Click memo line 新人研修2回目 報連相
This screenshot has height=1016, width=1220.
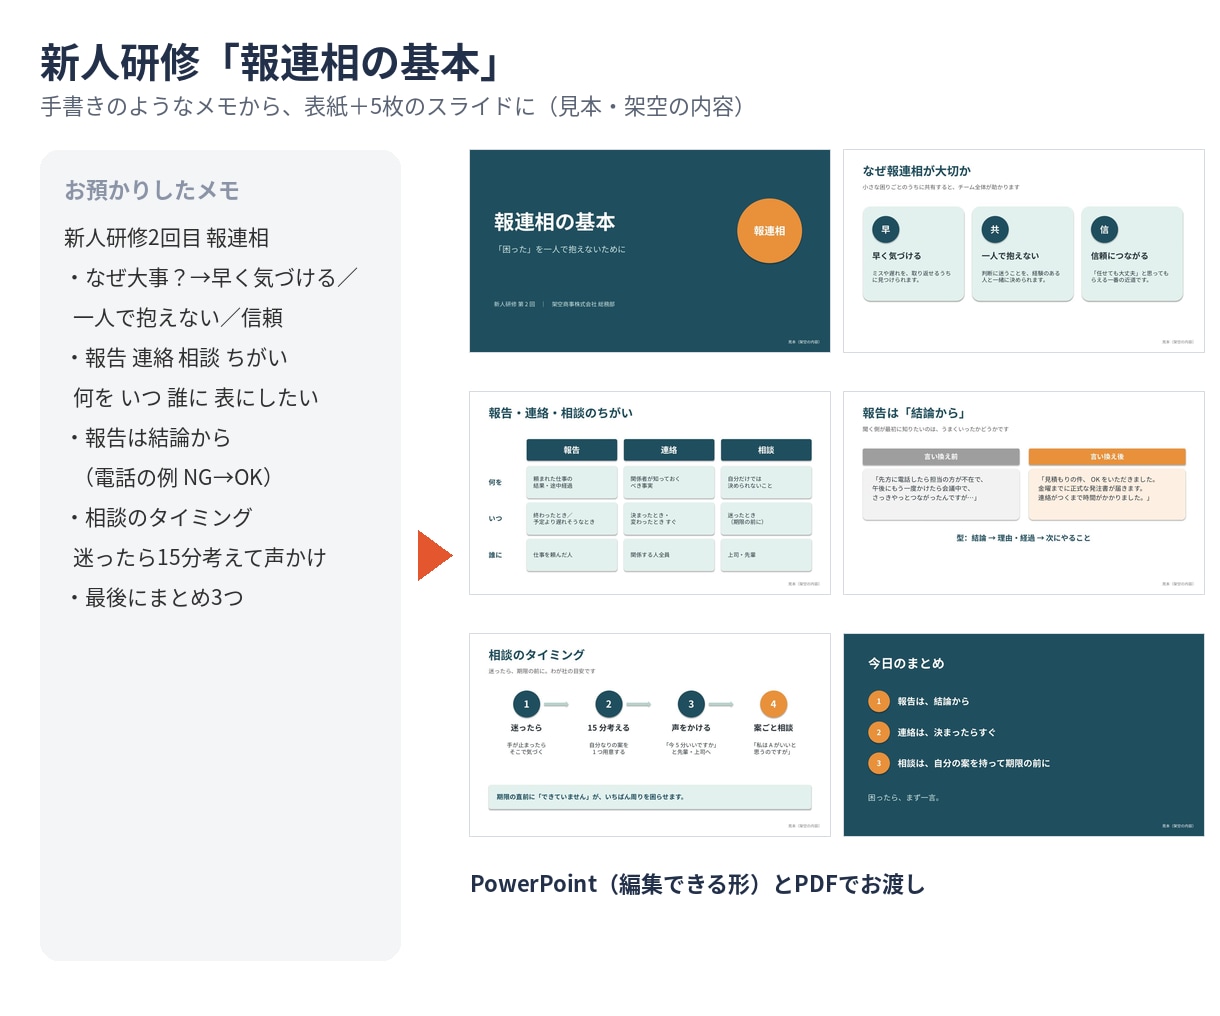pyautogui.click(x=166, y=238)
